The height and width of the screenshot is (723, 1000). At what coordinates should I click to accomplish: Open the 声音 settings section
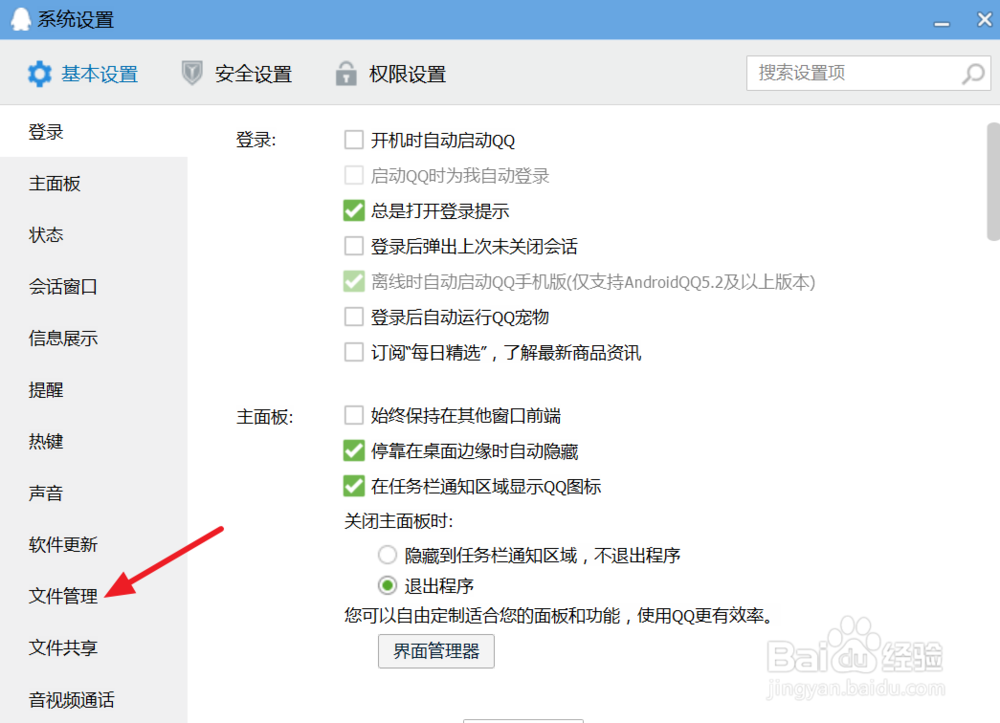tap(46, 493)
